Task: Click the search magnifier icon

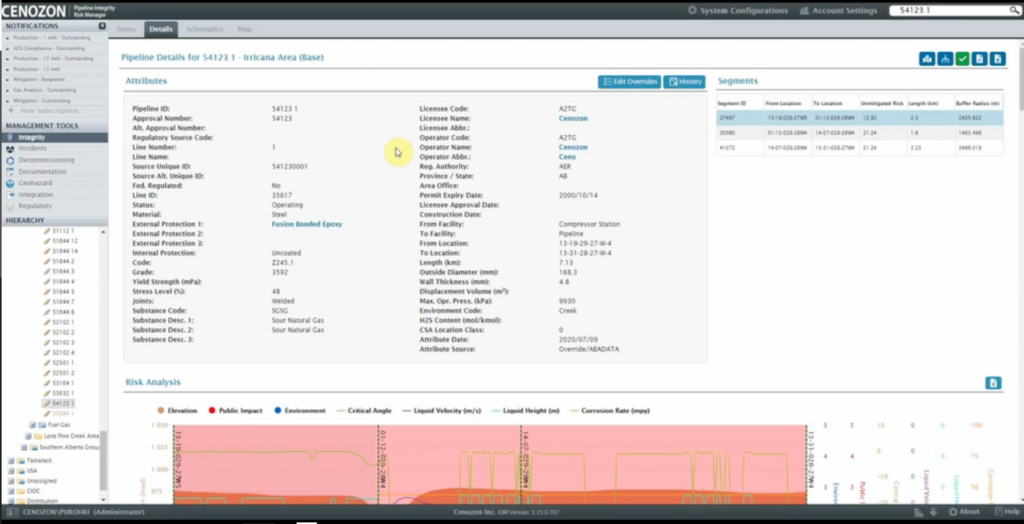Action: coord(1014,10)
